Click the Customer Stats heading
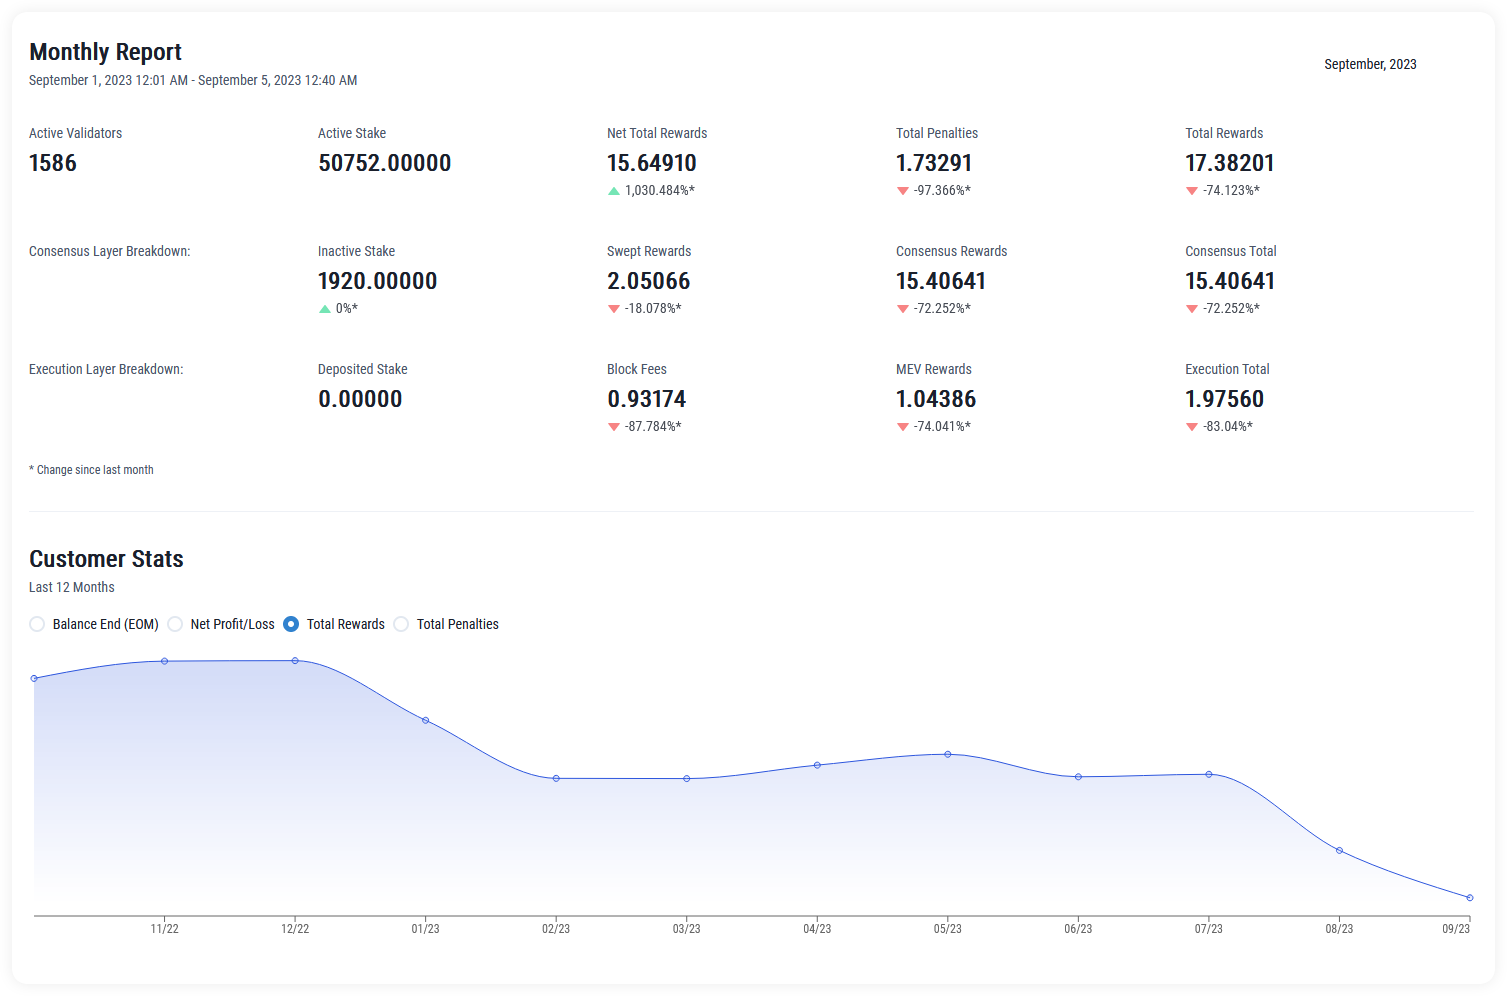 click(106, 559)
